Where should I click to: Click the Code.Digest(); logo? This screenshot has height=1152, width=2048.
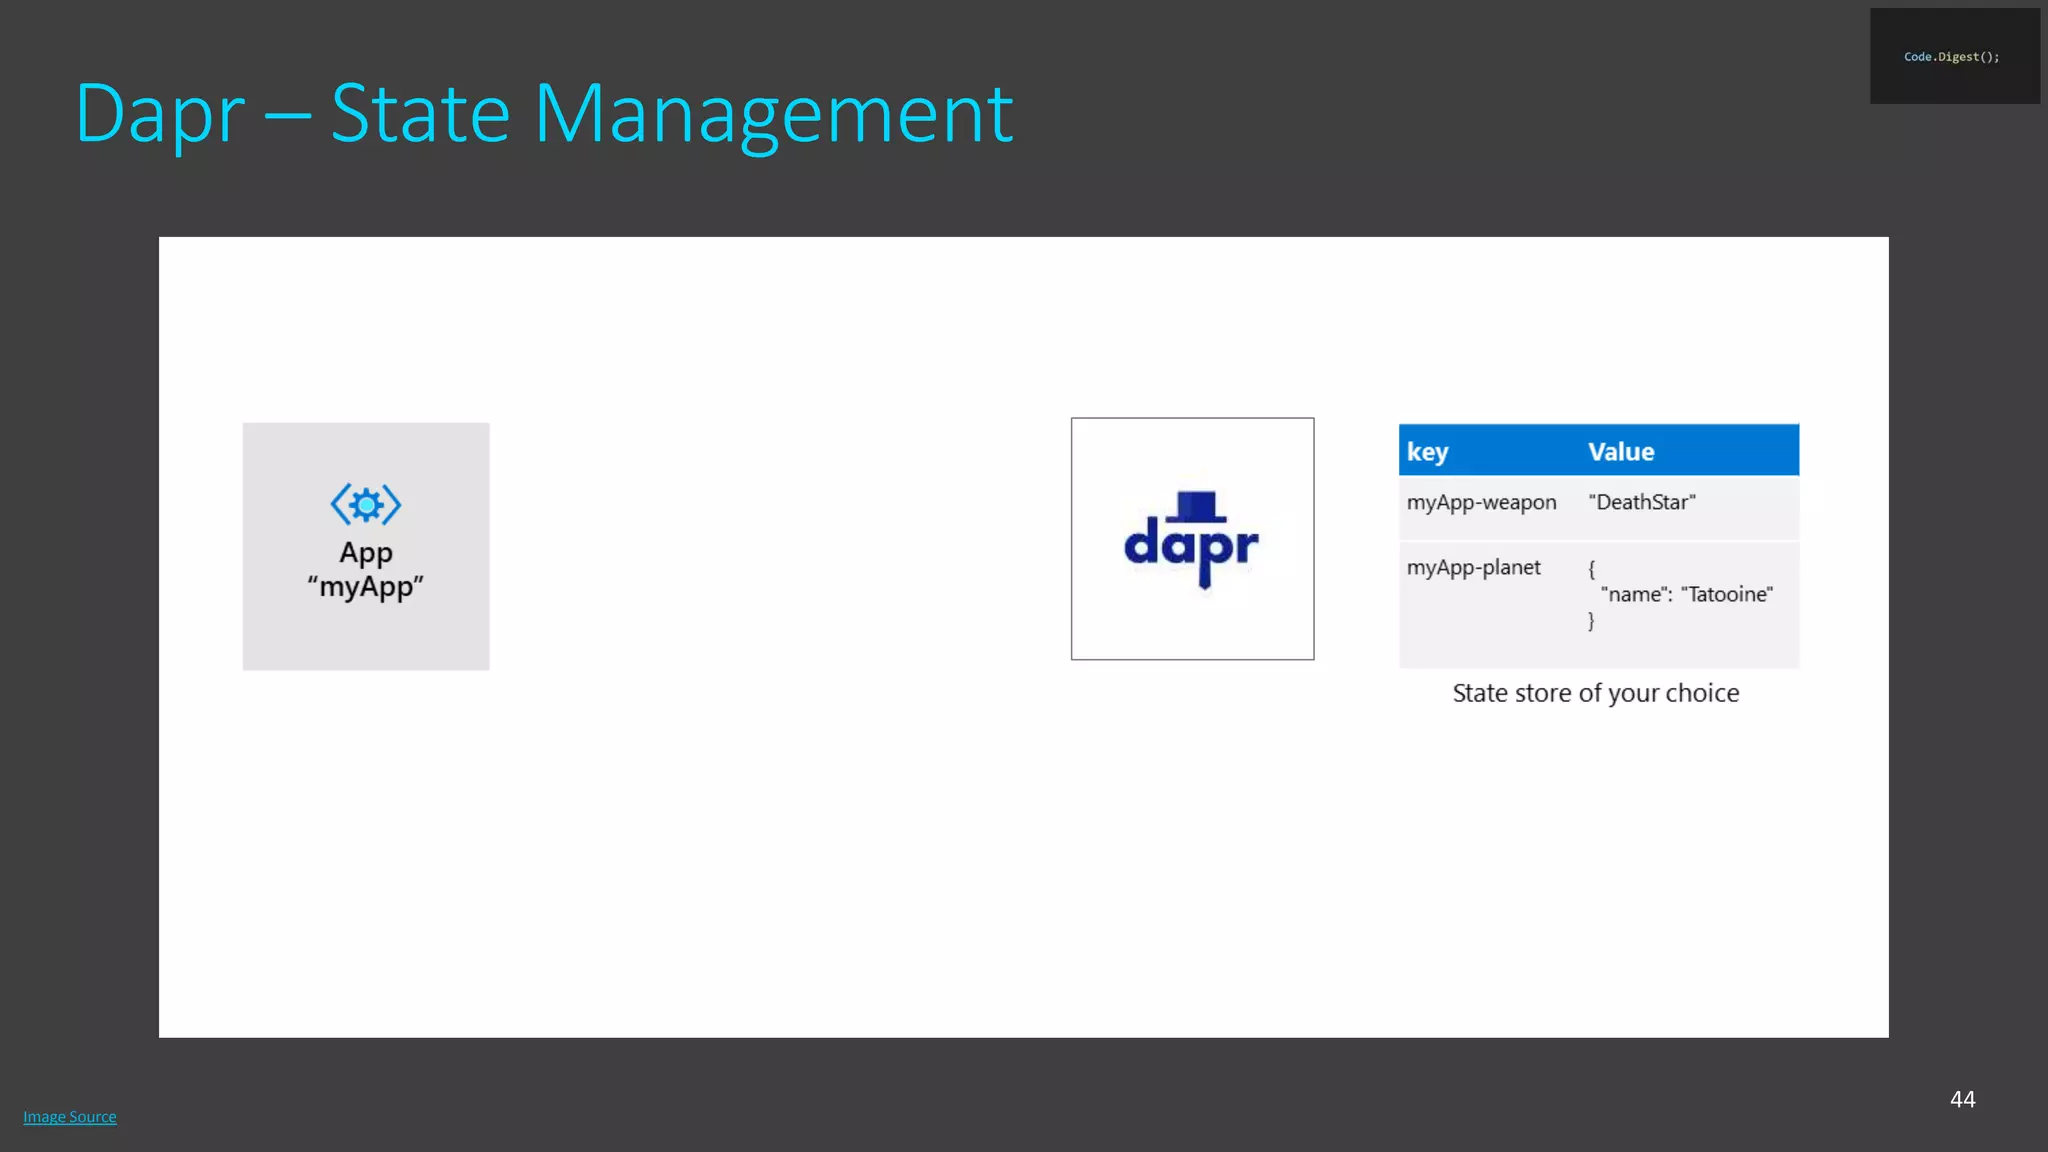point(1955,56)
